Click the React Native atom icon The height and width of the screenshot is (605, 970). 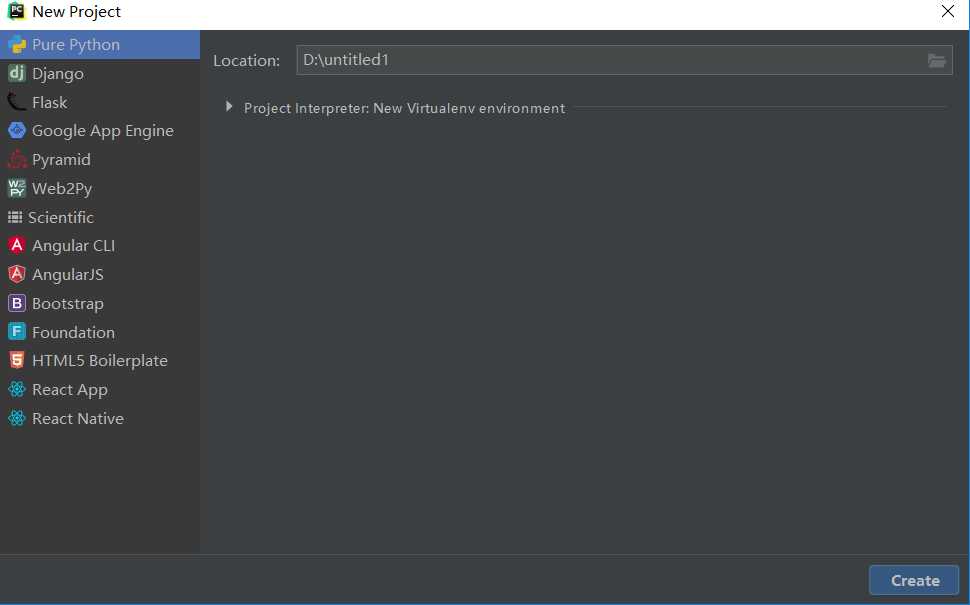pyautogui.click(x=17, y=418)
